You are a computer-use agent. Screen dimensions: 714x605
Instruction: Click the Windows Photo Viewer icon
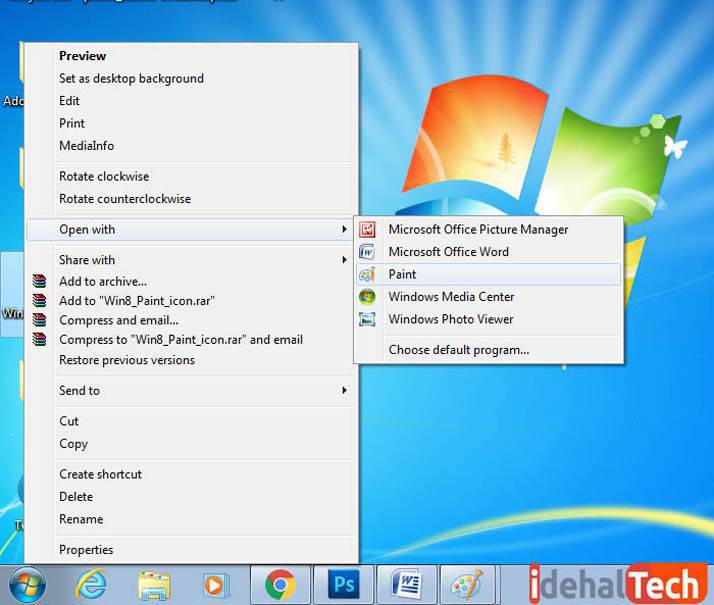tap(367, 319)
